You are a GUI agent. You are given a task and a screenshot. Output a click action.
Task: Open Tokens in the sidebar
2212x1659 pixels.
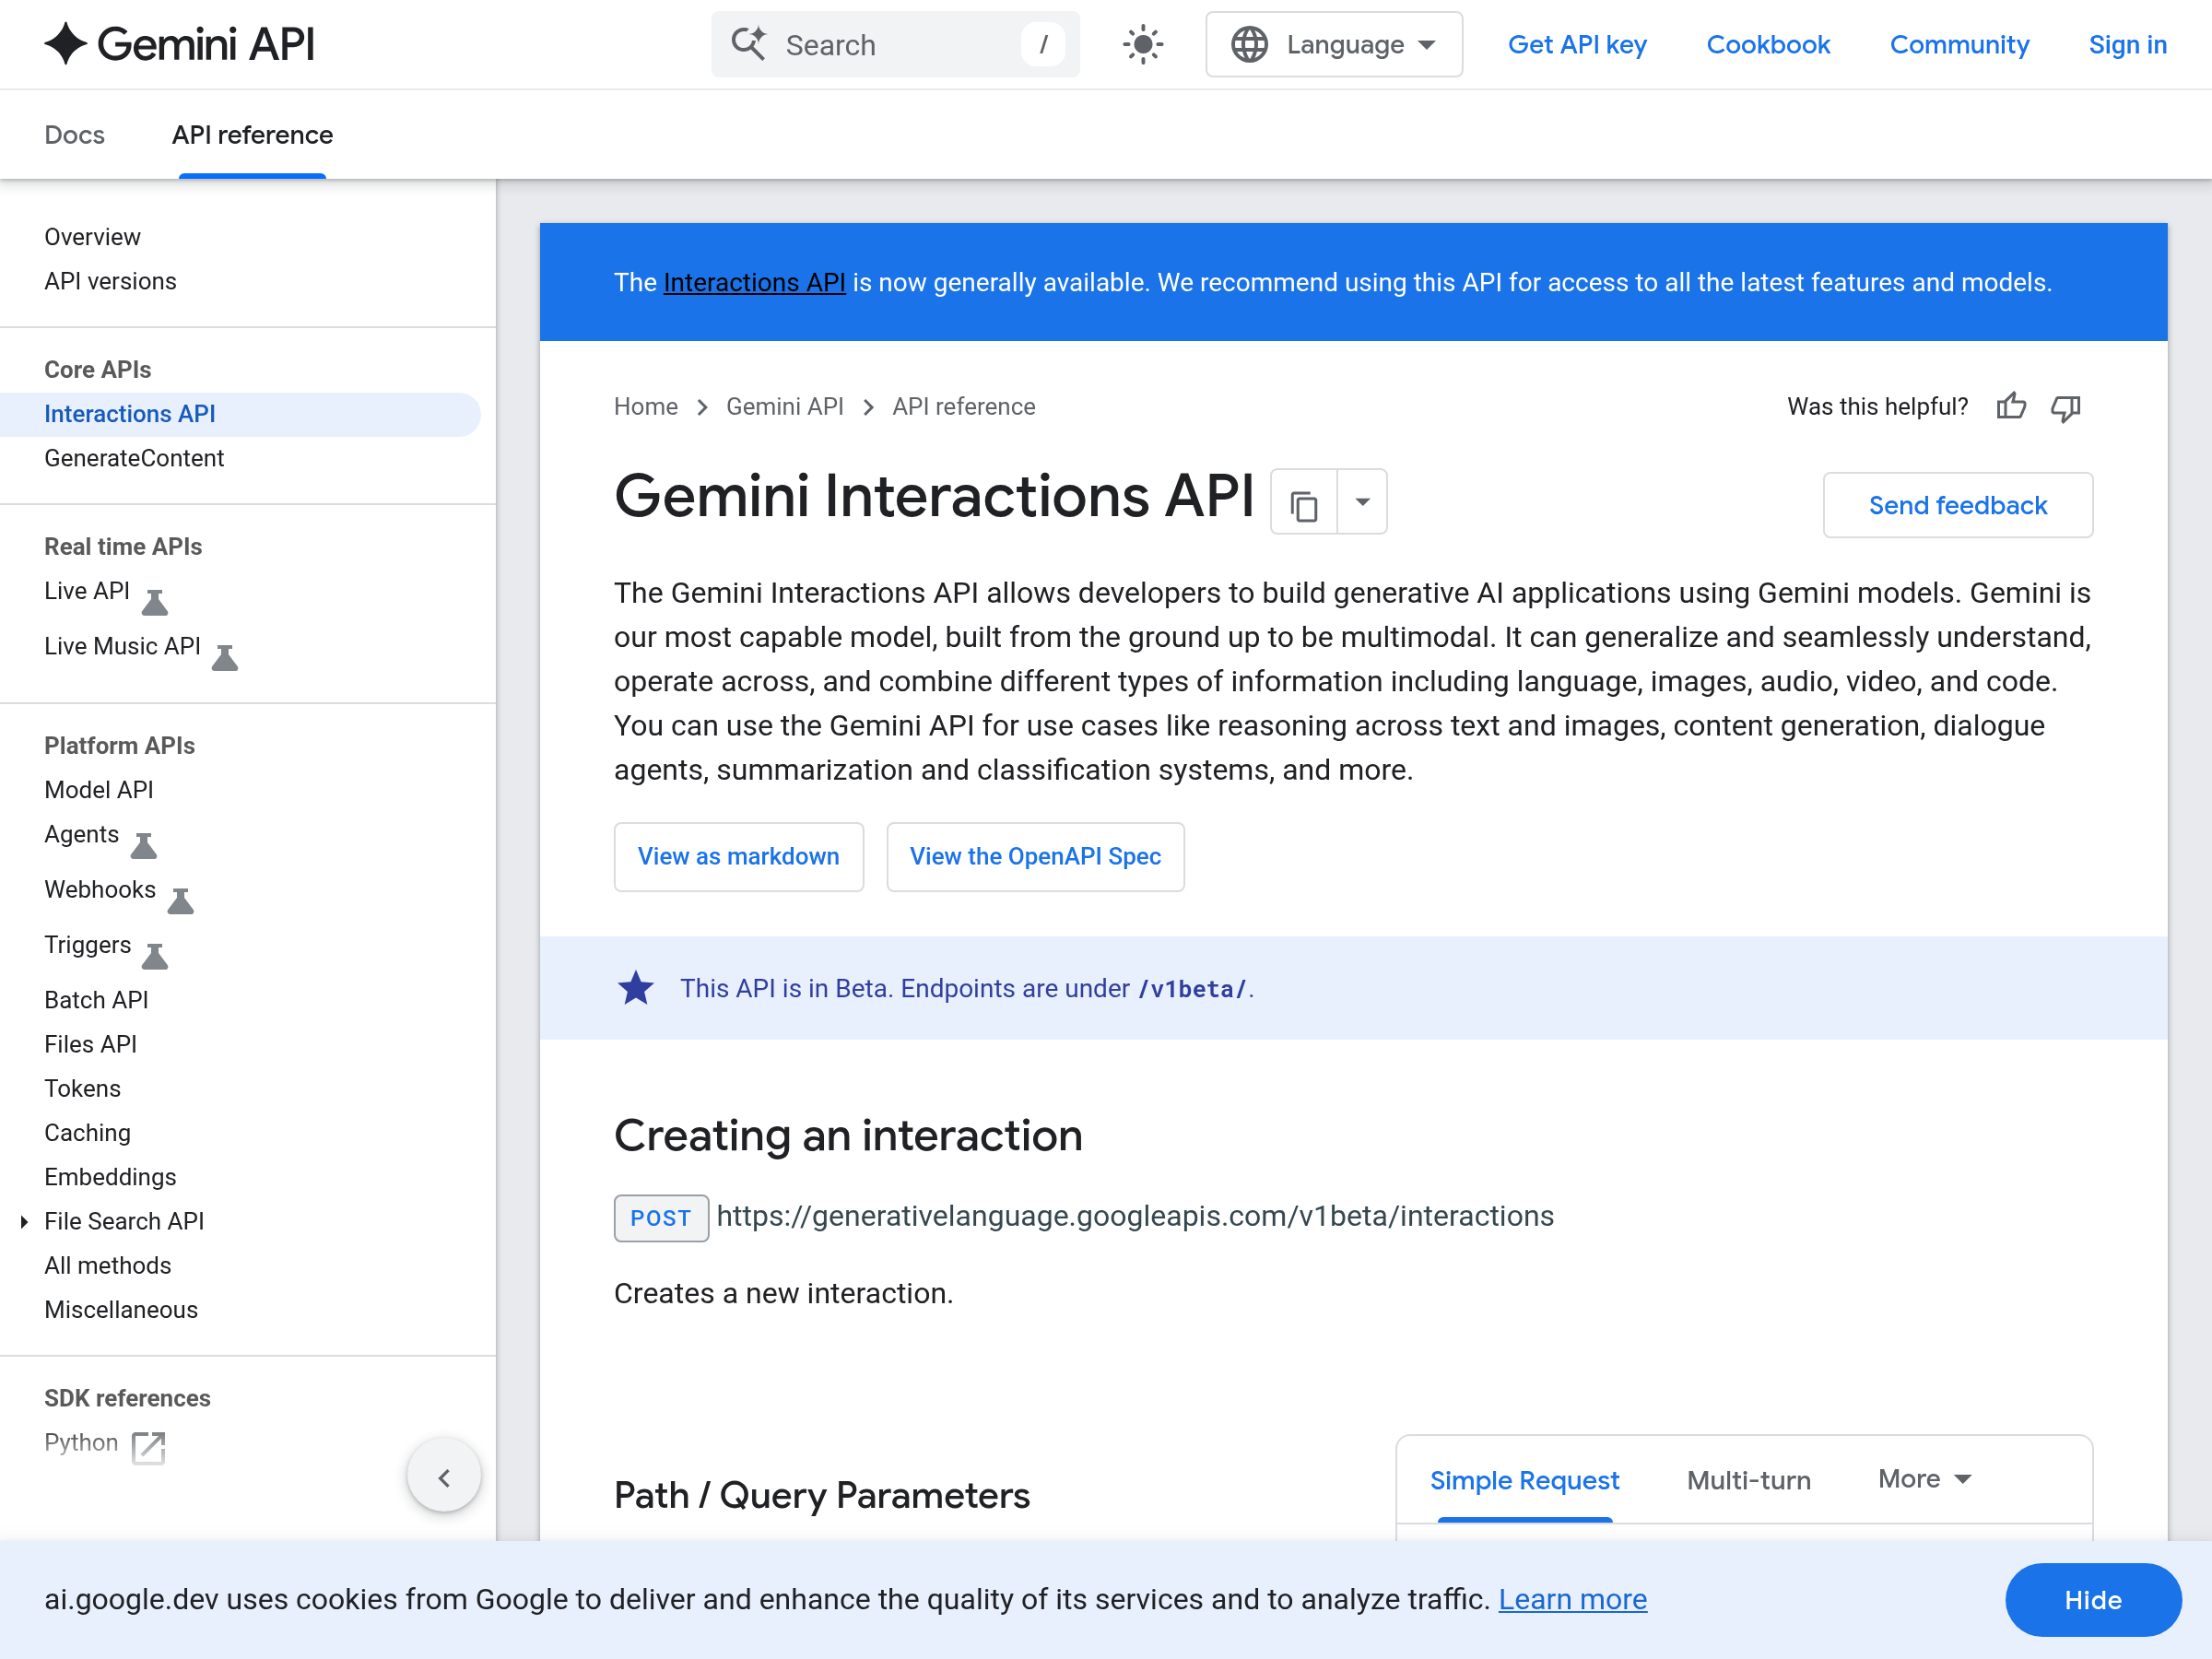[x=82, y=1088]
